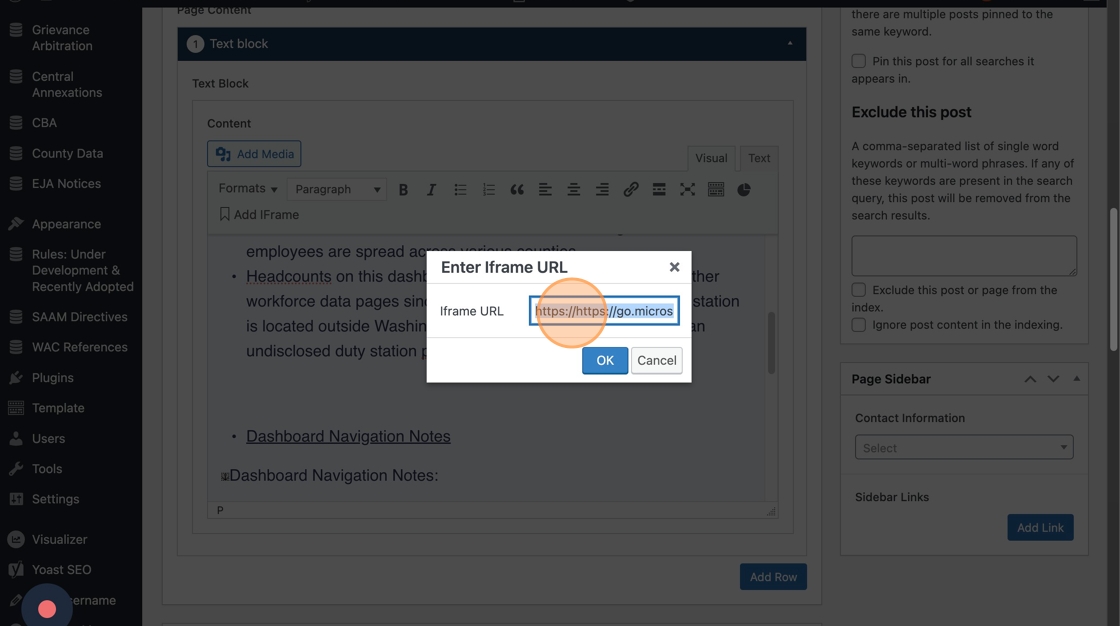Switch to Visual editor tab
The width and height of the screenshot is (1120, 626).
click(711, 158)
